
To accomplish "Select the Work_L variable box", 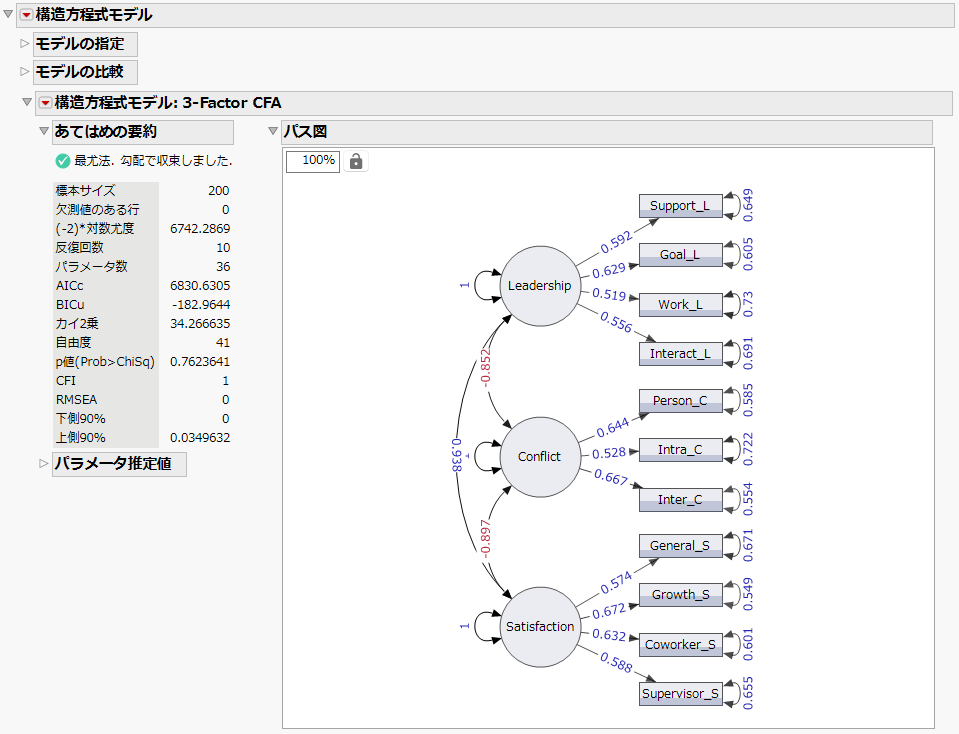I will 680,305.
